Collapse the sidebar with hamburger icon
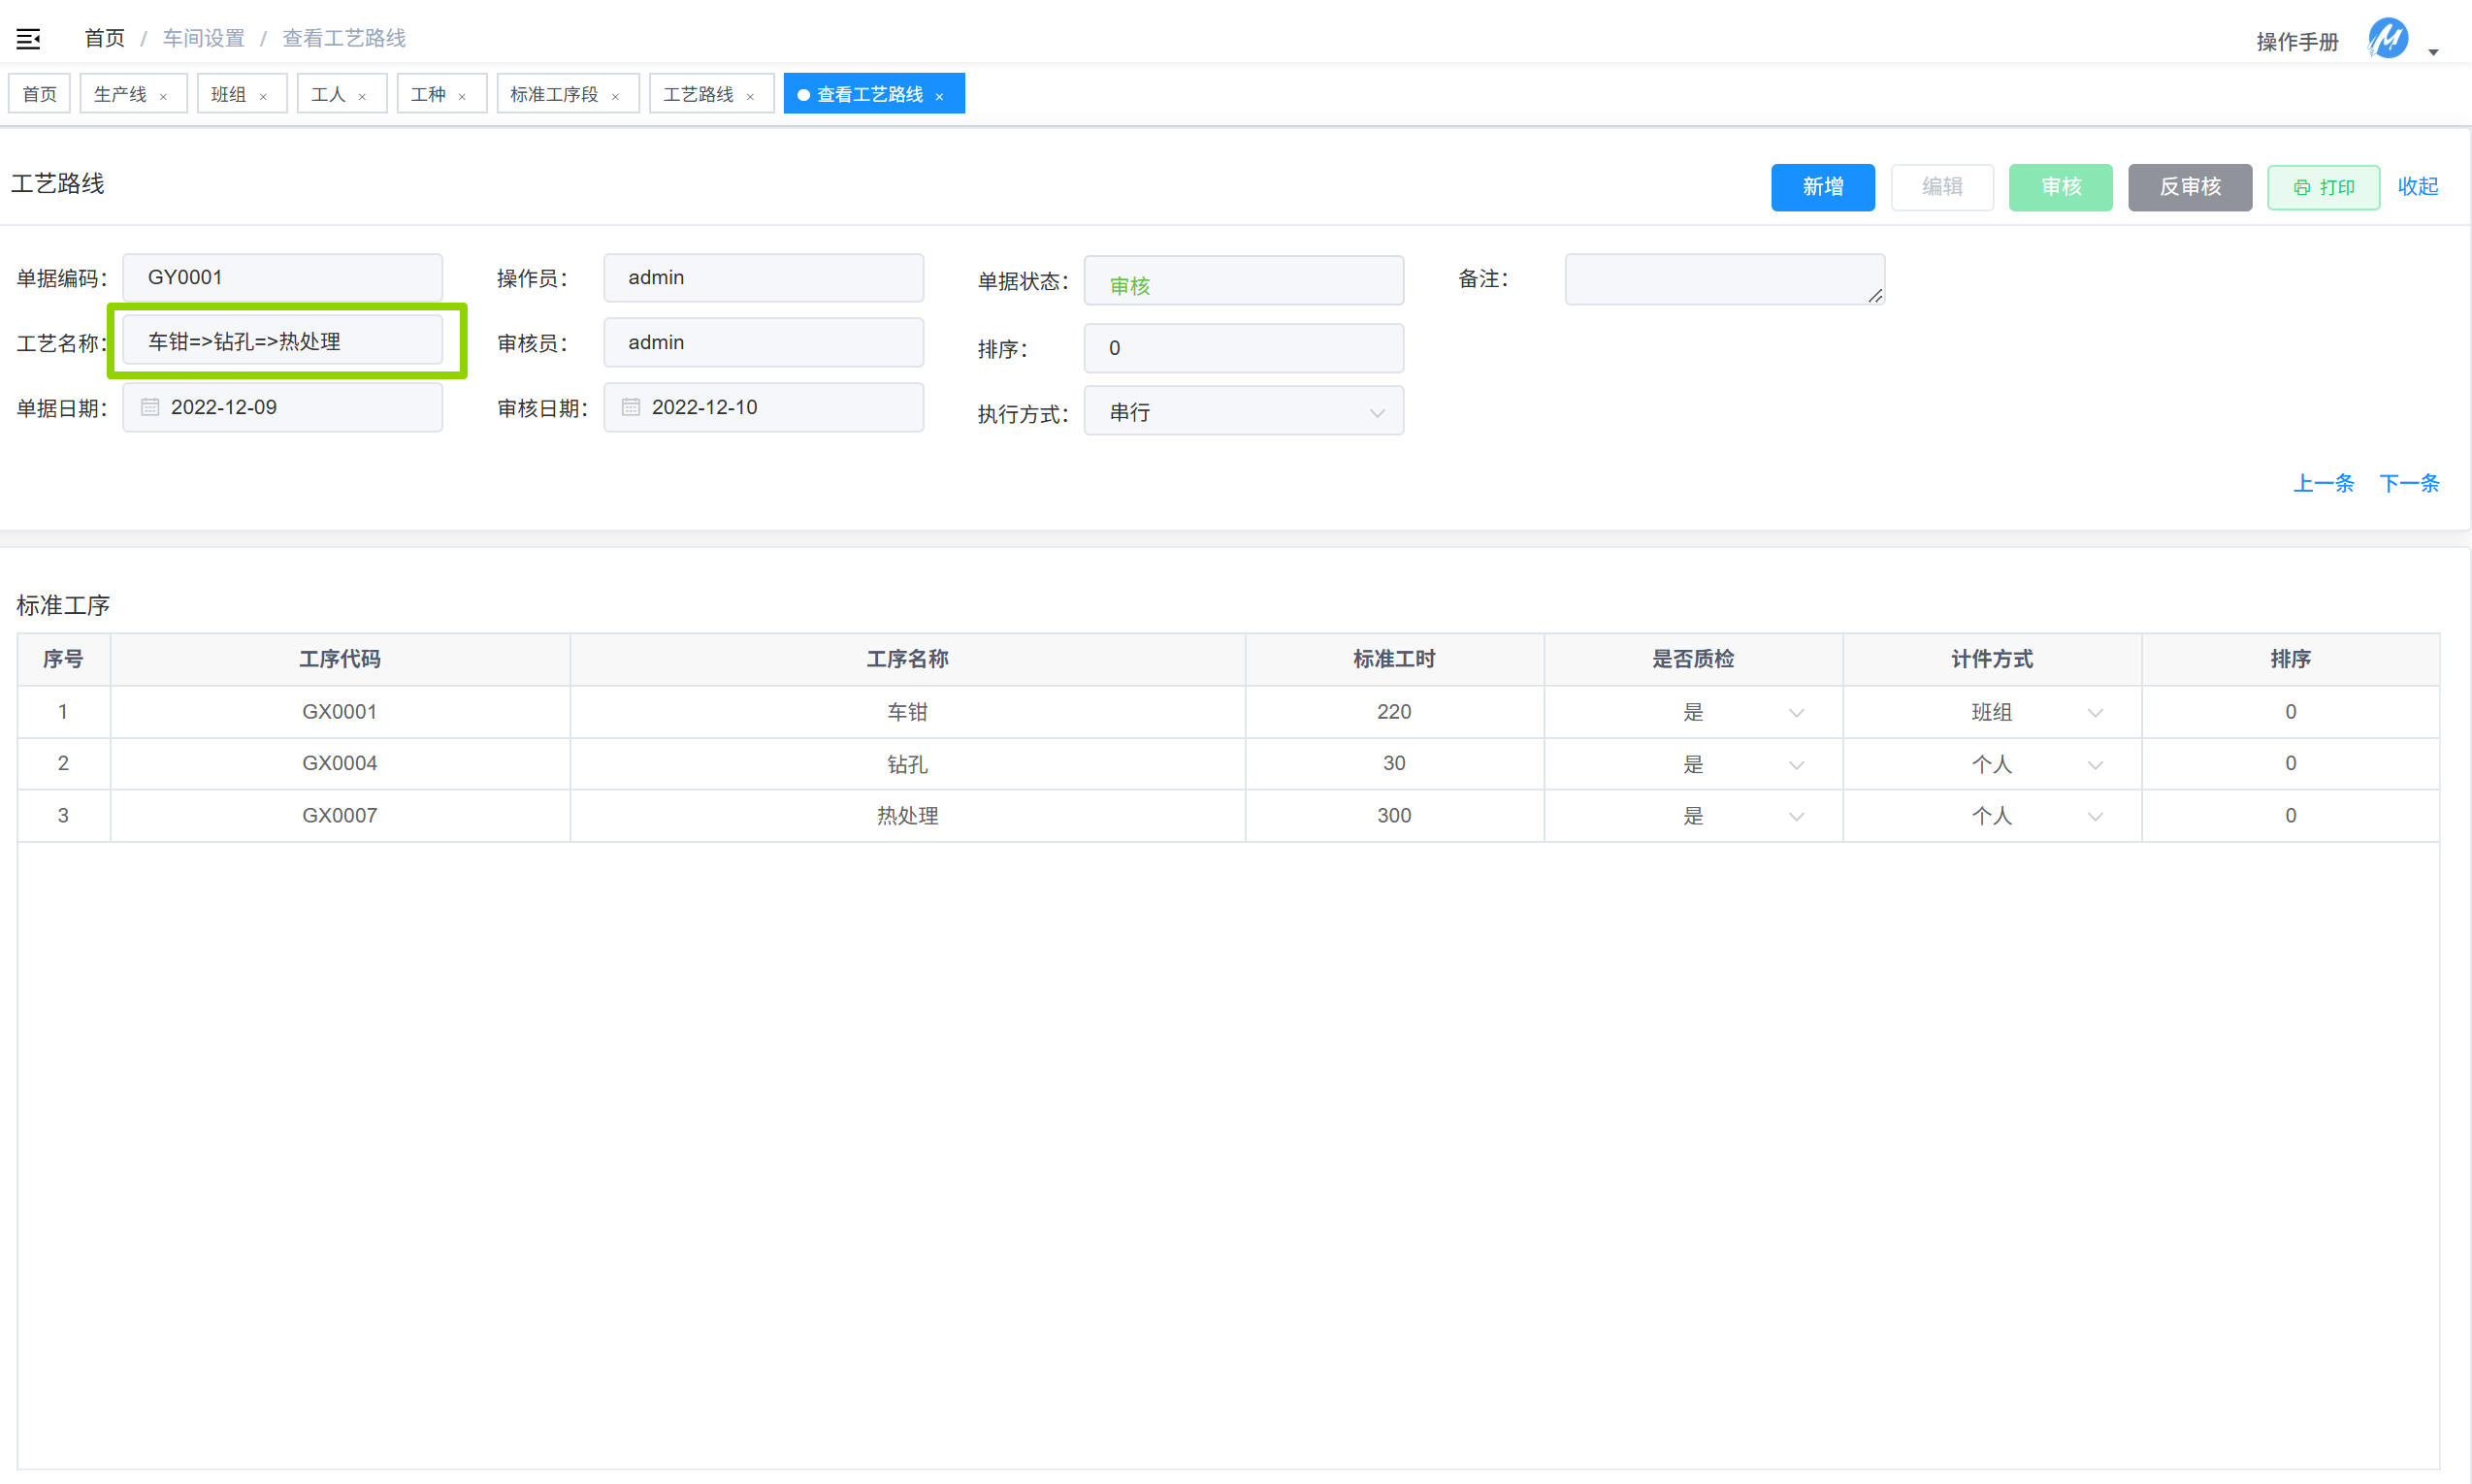Screen dimensions: 2472x1484 28,39
